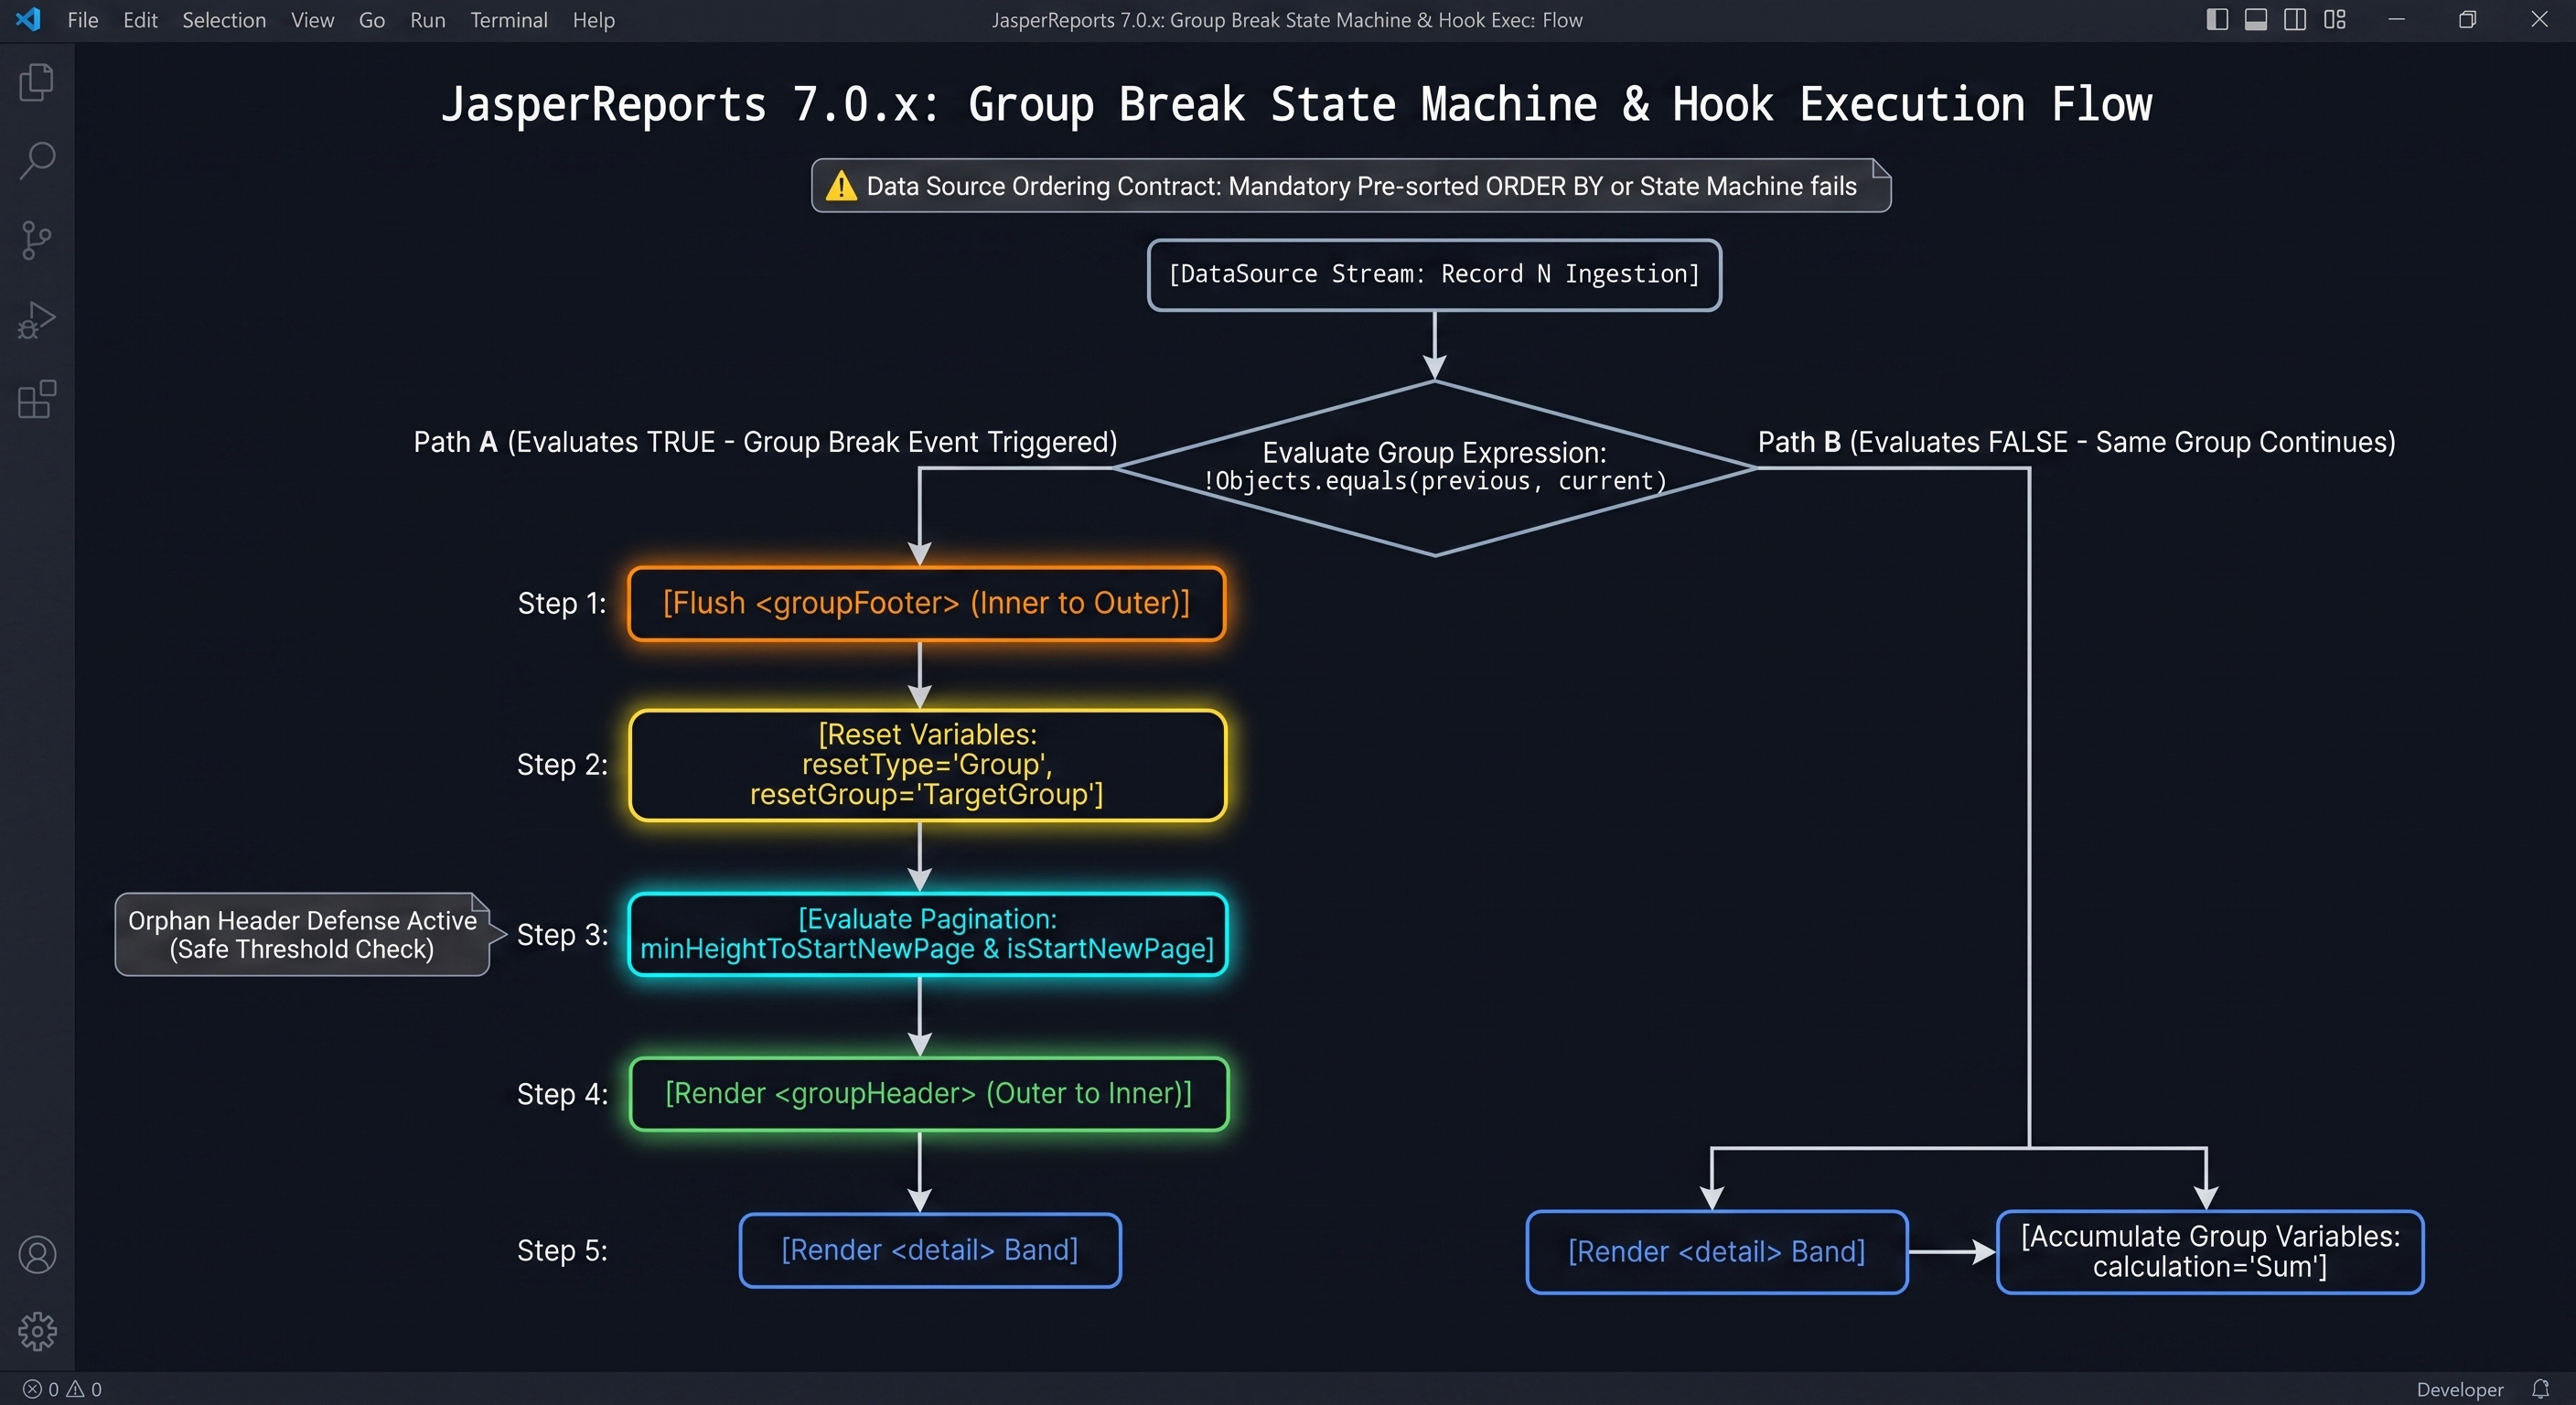Select the Render groupHeader Outer to Inner node
The width and height of the screenshot is (2576, 1405).
point(928,1094)
